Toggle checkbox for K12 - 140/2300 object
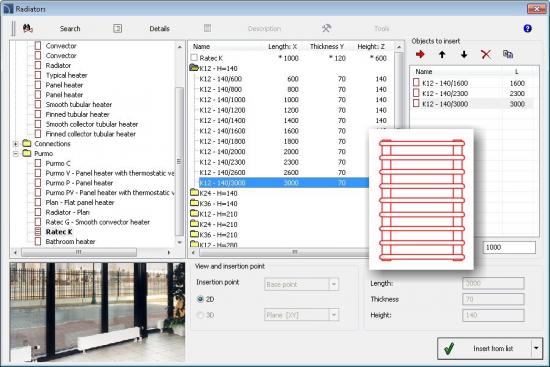Viewport: 550px width, 367px height. [416, 93]
